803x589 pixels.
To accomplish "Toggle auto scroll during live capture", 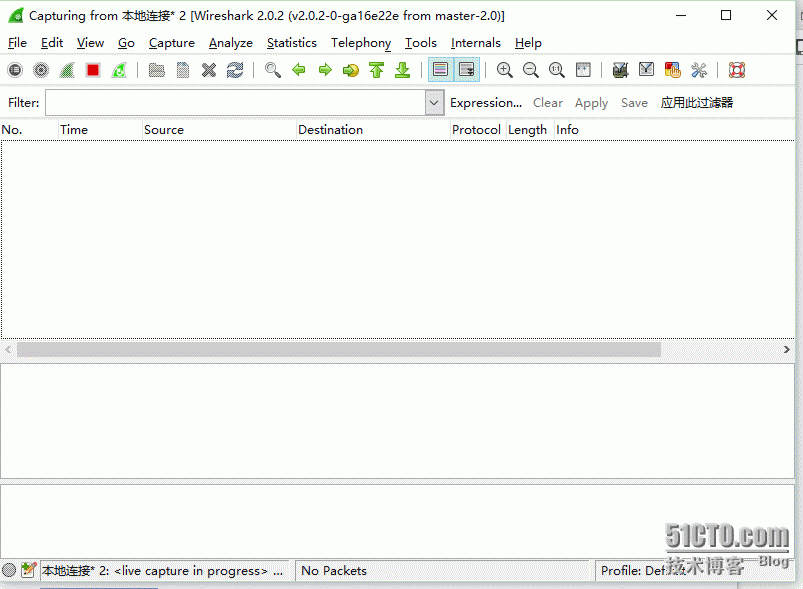I will pyautogui.click(x=467, y=70).
